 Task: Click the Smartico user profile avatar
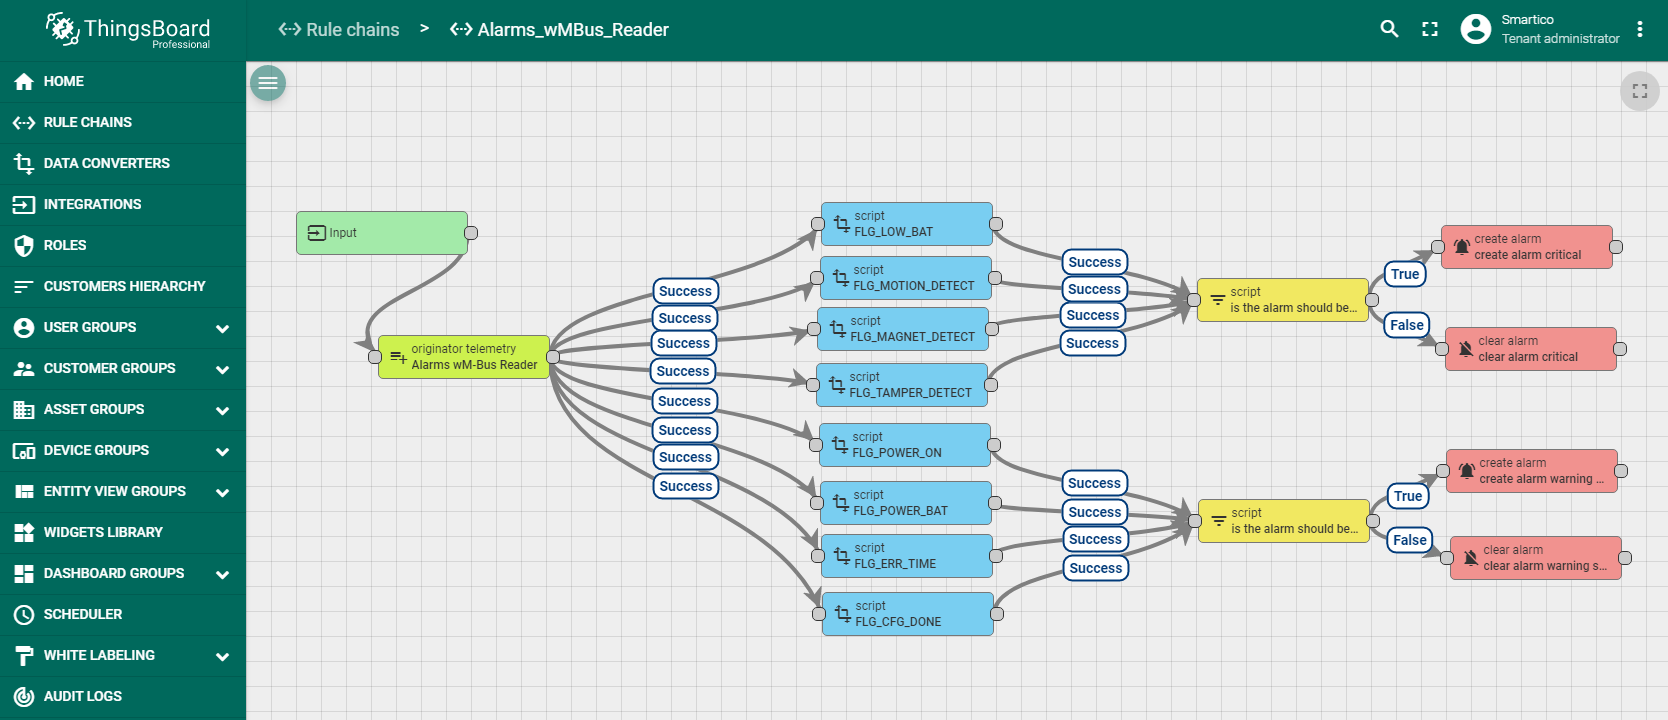click(x=1475, y=29)
